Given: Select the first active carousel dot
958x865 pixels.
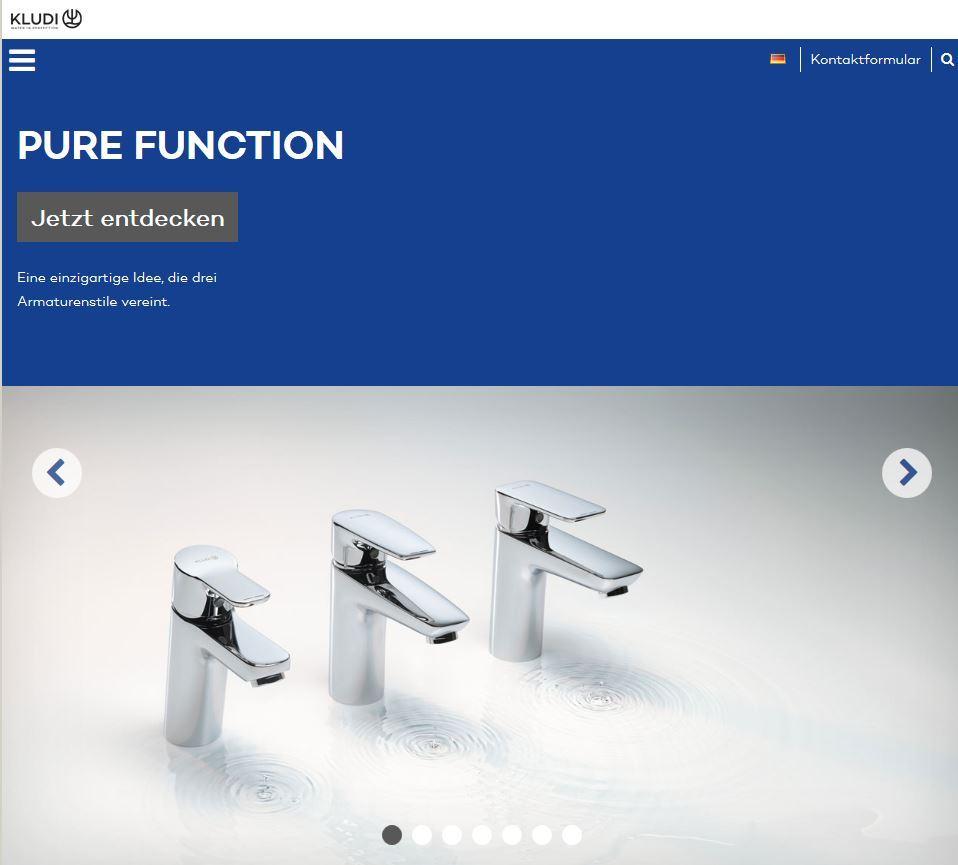Looking at the screenshot, I should coord(392,835).
